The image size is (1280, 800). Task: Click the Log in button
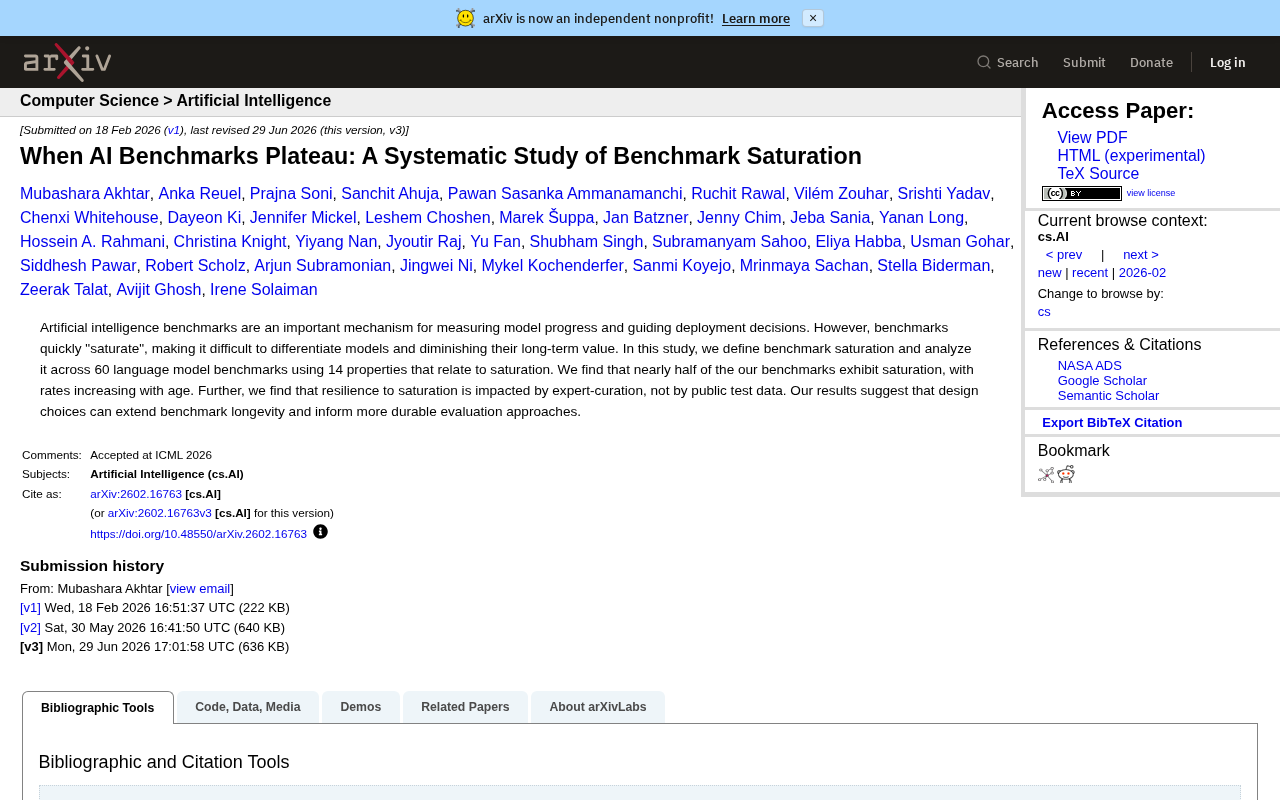pyautogui.click(x=1228, y=62)
